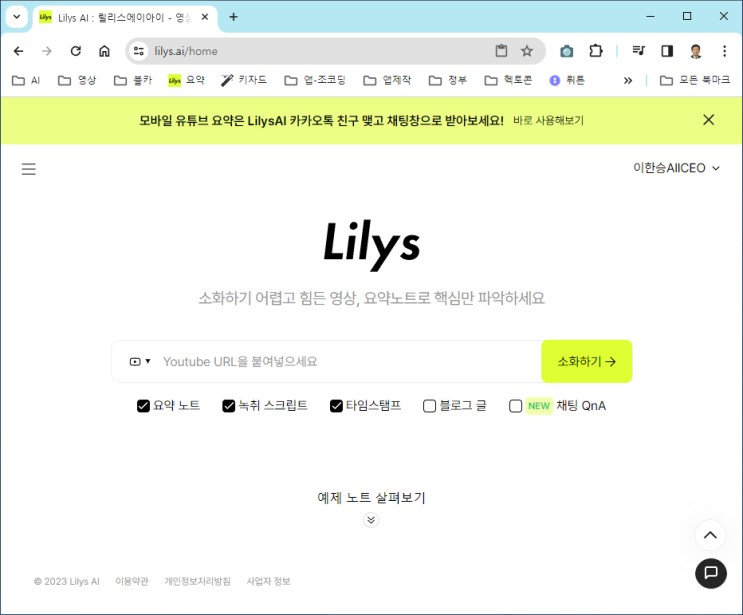Open the 요약 Lilys bookmark
Screen dimensions: 743x615
187,80
